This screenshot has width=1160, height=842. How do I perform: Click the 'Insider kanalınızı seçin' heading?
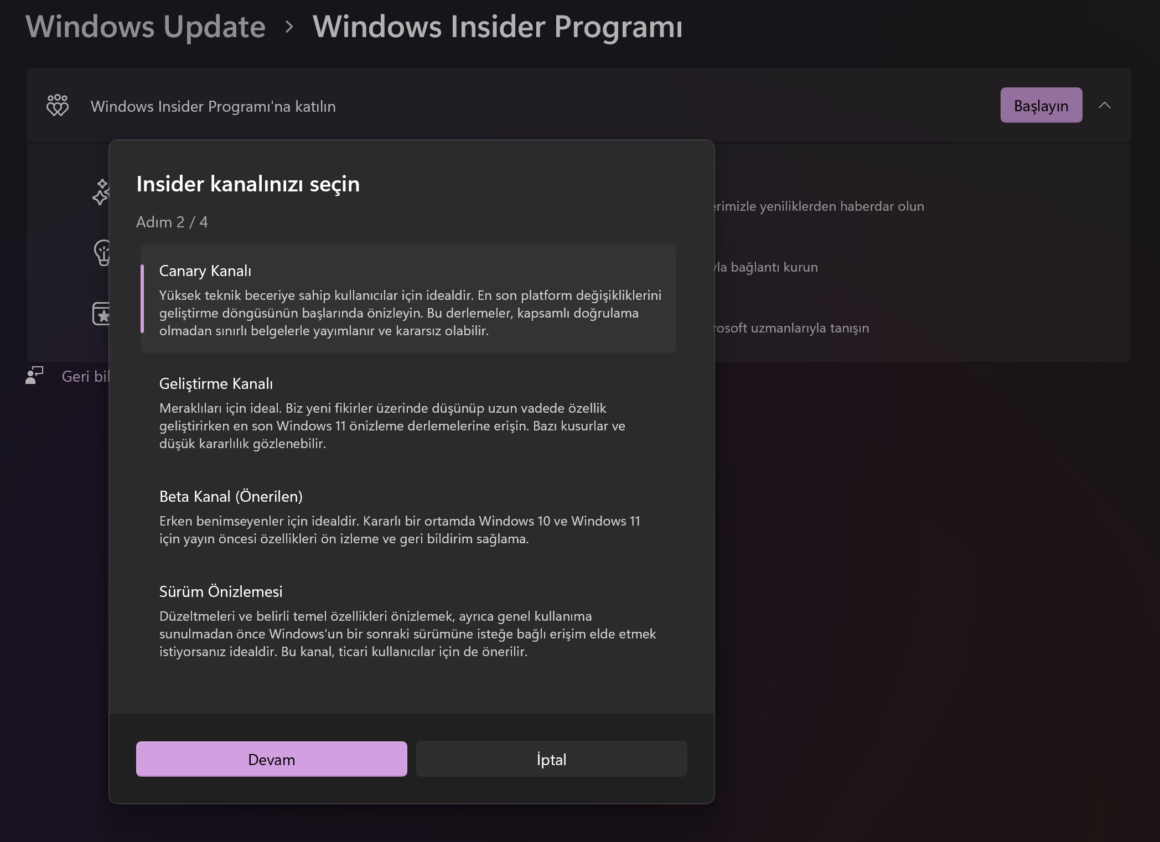click(248, 183)
